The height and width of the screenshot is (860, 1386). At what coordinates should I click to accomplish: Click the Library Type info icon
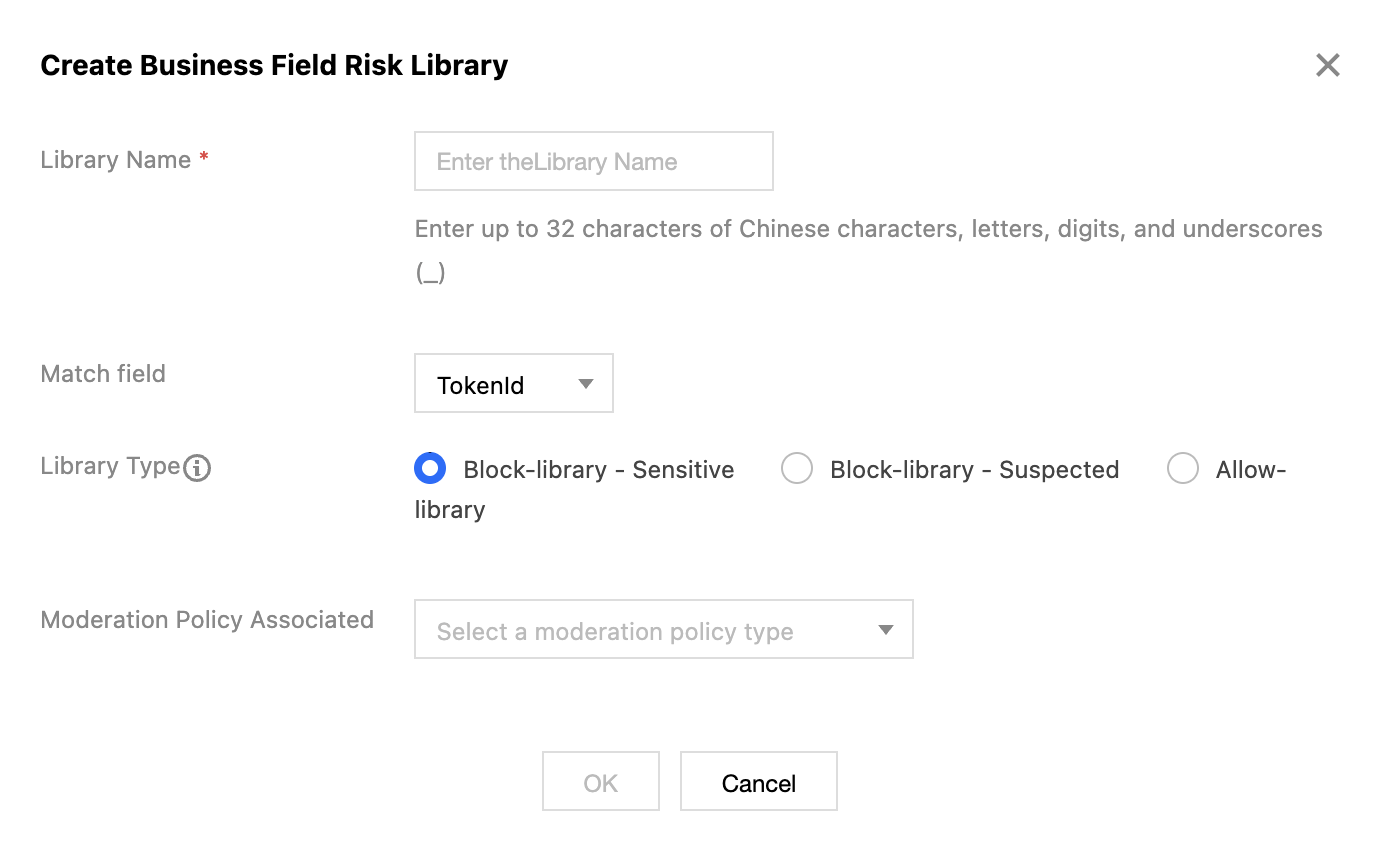pos(198,468)
